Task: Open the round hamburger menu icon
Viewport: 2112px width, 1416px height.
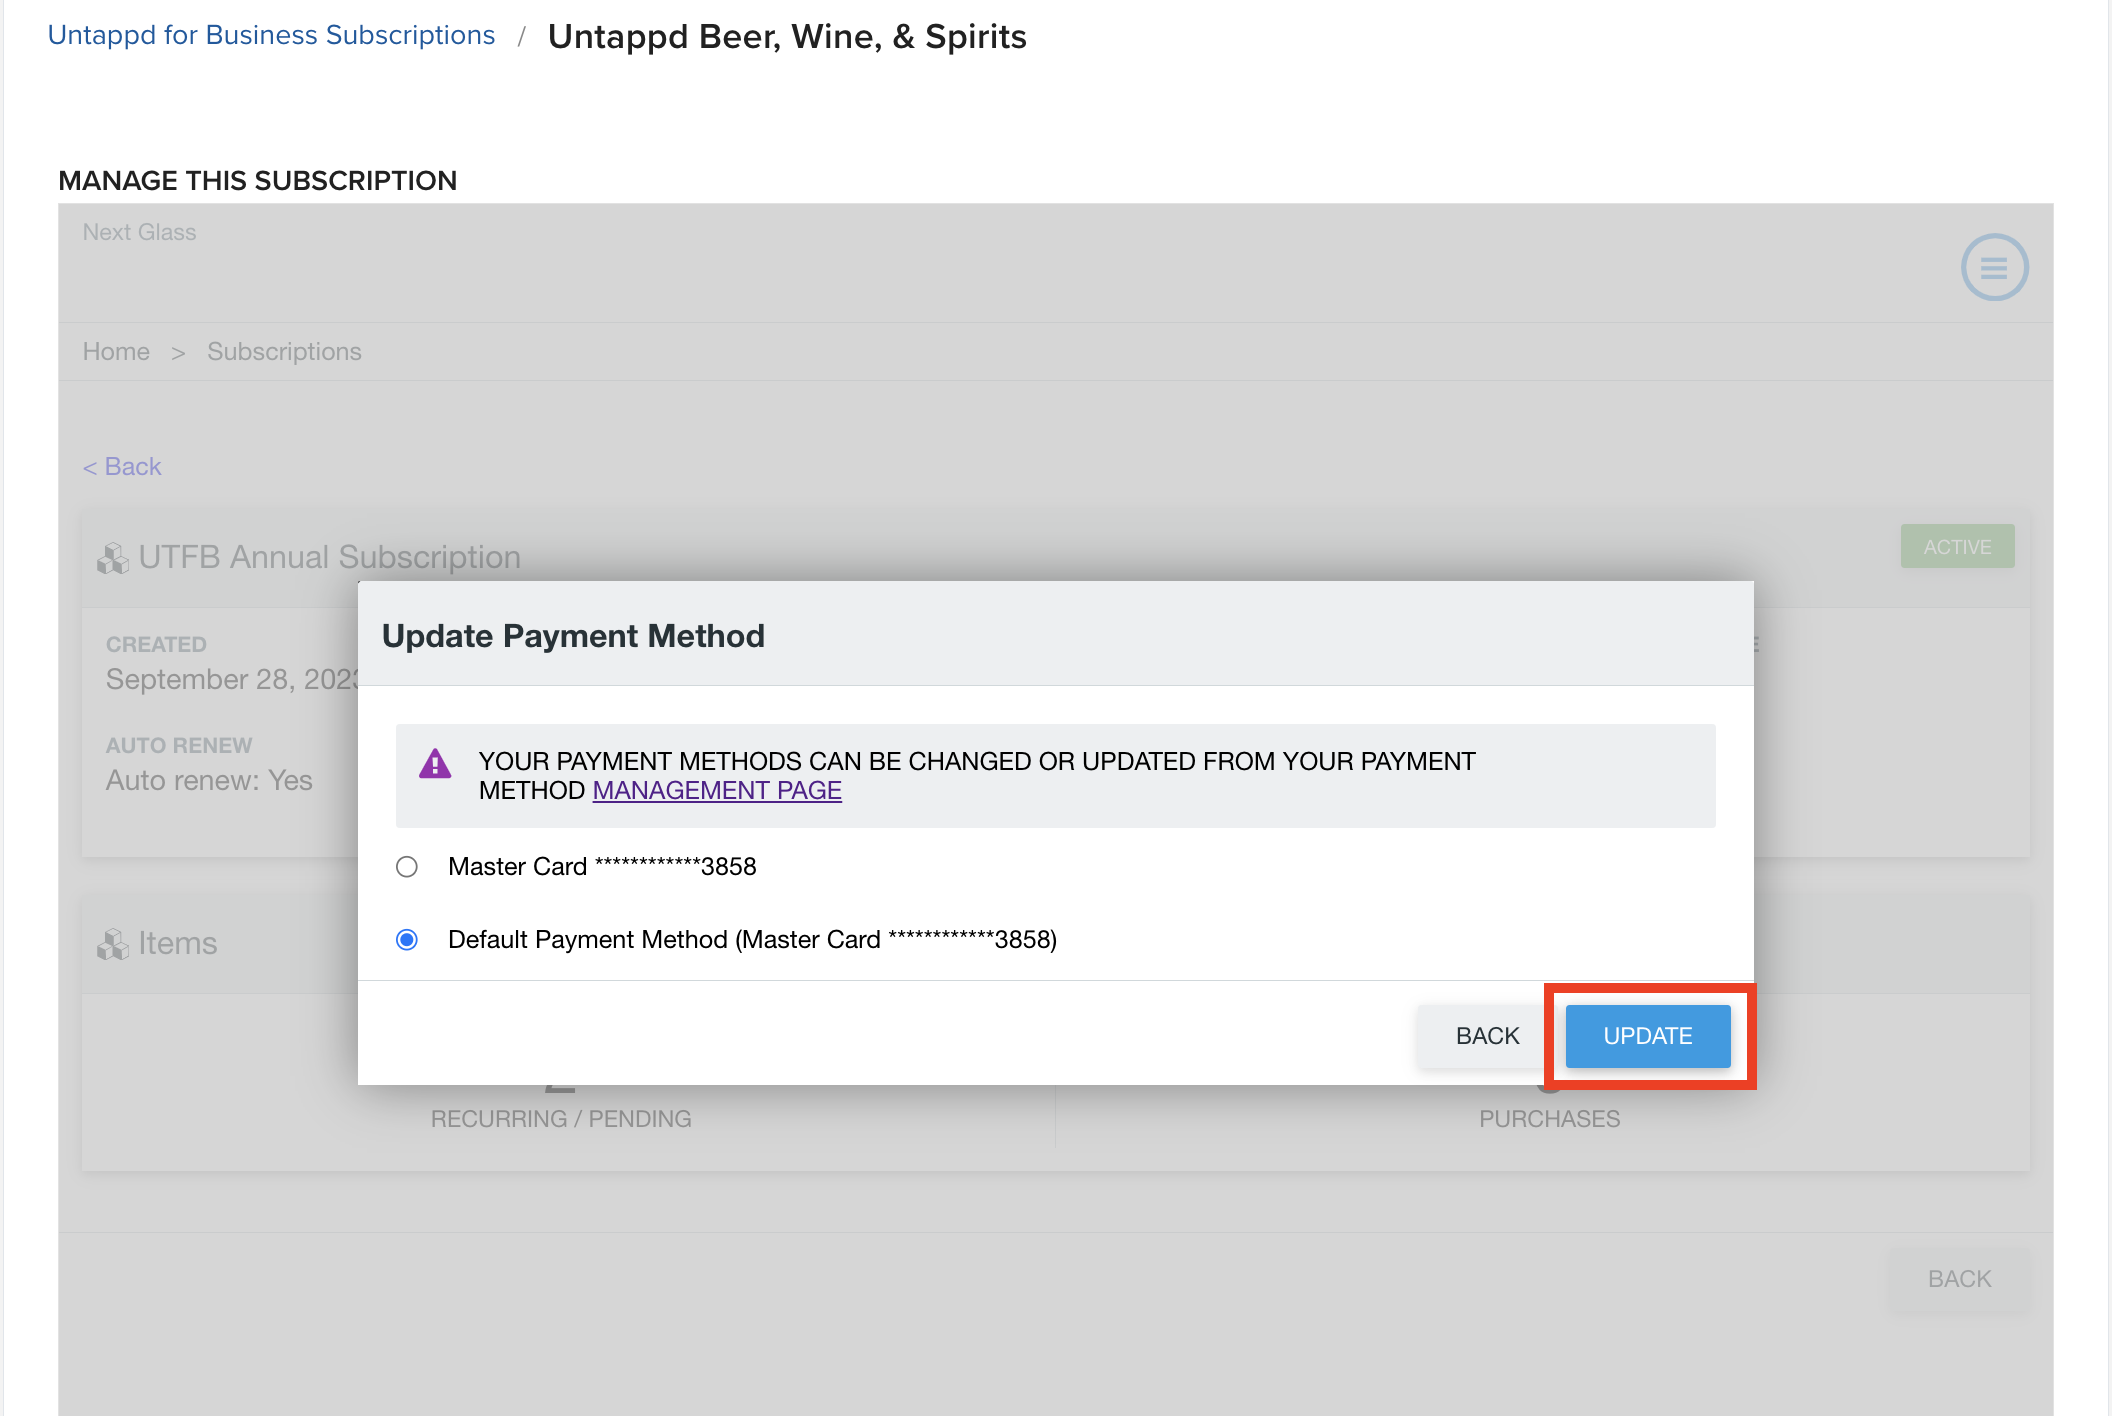Action: click(x=1994, y=267)
